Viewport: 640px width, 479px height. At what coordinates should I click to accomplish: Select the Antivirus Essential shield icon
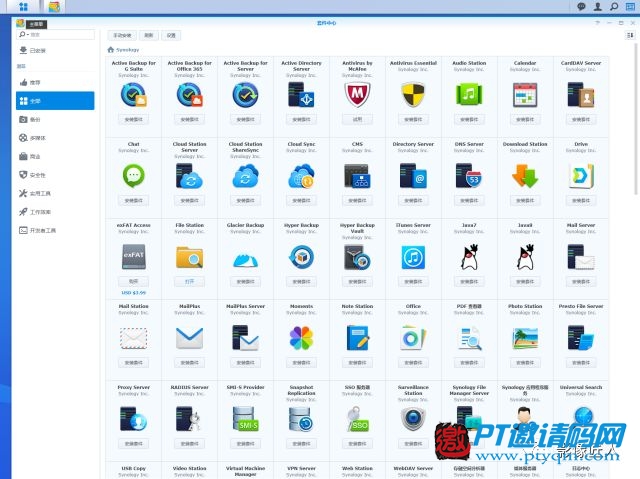coord(413,95)
